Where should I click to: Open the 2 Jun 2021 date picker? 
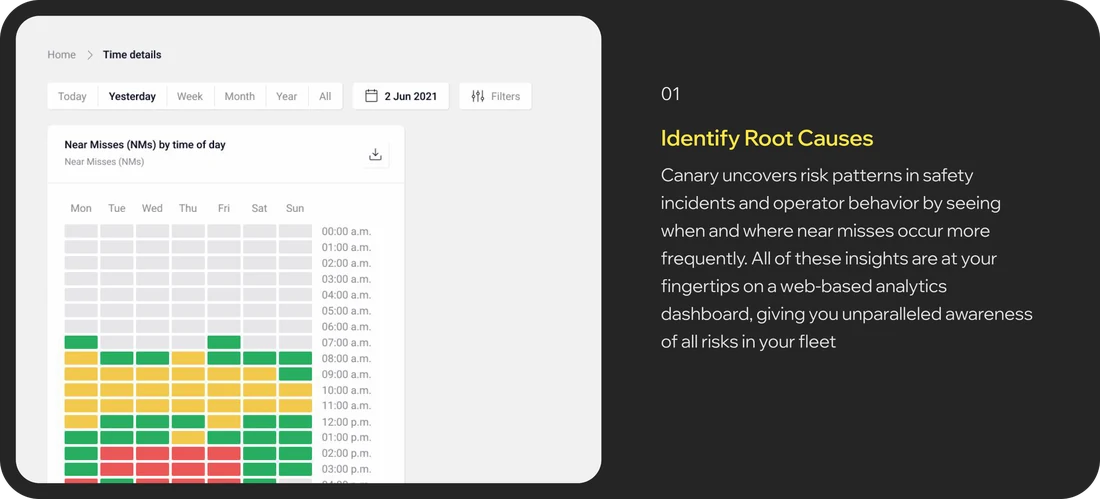point(401,96)
